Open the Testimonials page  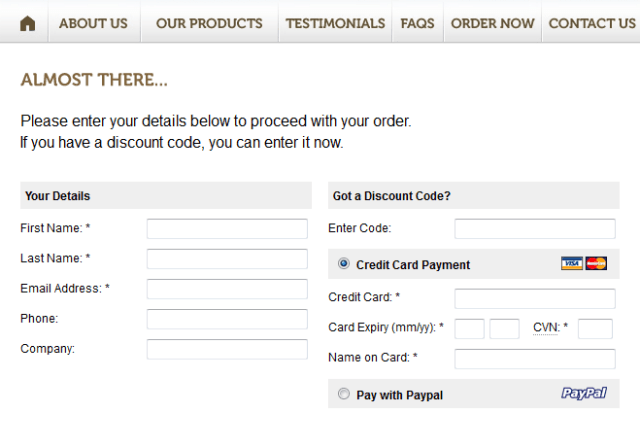click(x=335, y=23)
